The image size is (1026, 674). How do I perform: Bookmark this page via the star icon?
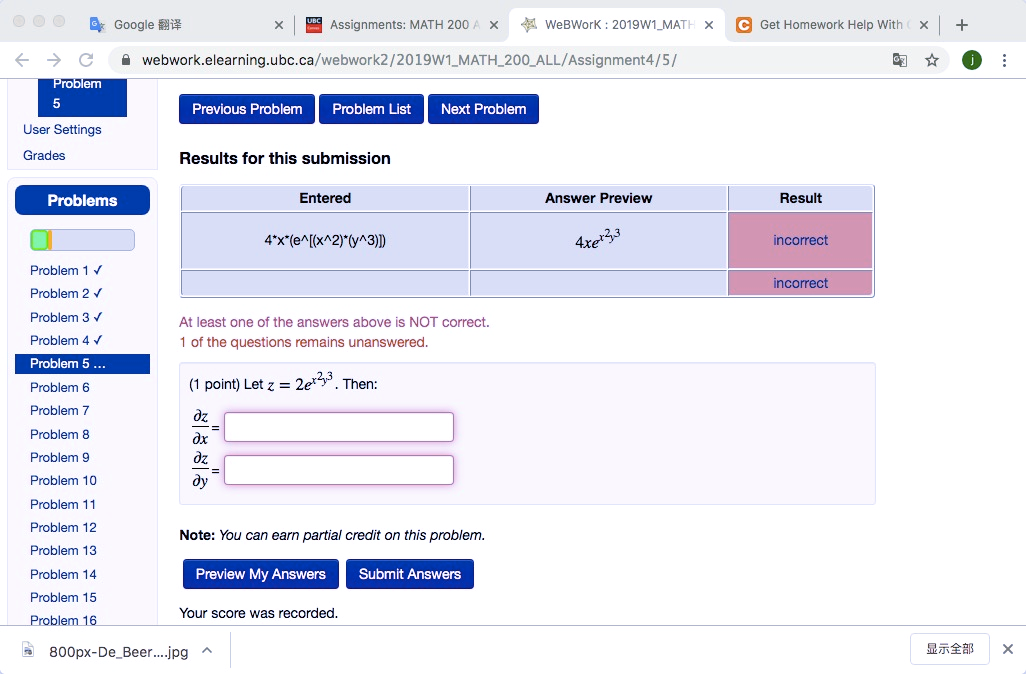(x=932, y=60)
